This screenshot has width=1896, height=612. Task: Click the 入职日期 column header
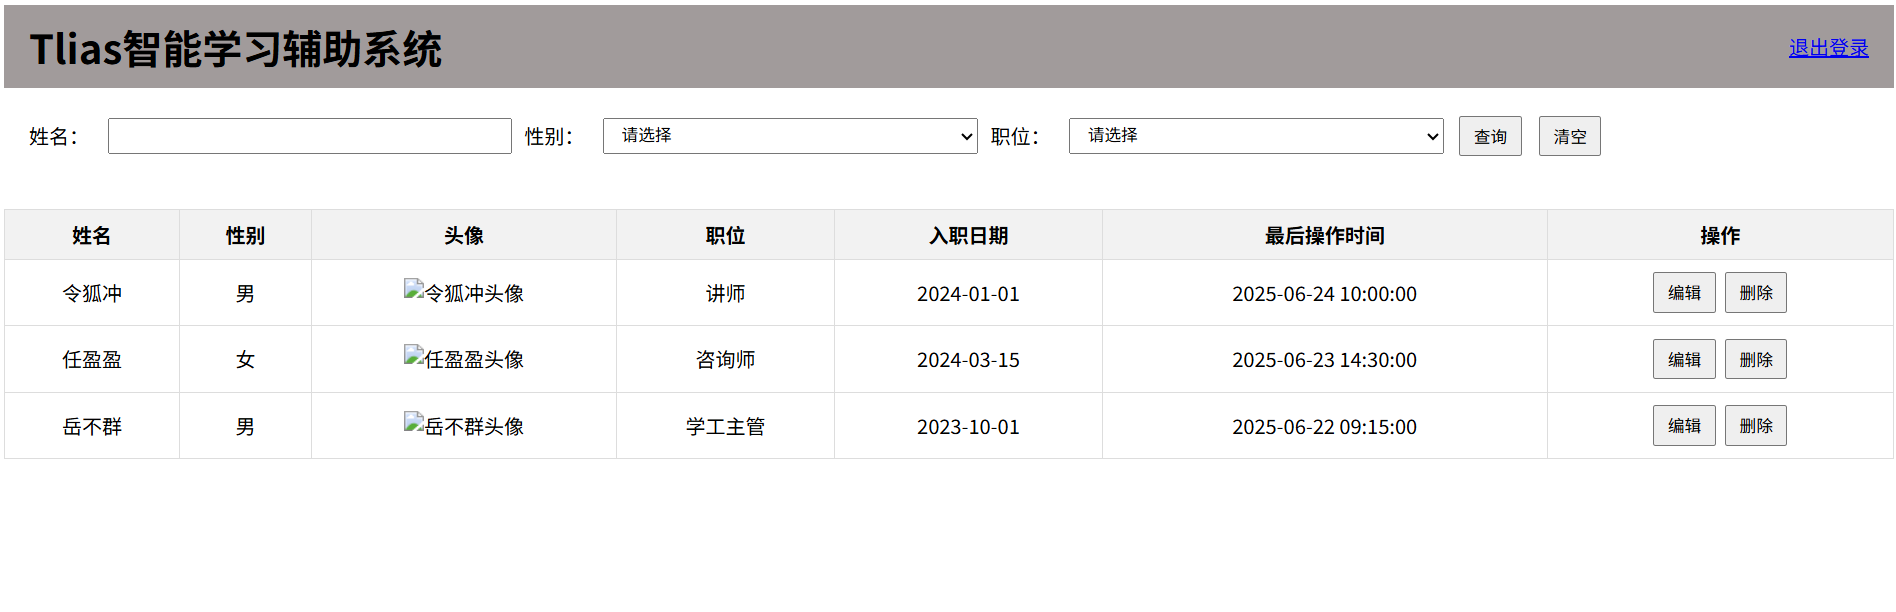[968, 235]
